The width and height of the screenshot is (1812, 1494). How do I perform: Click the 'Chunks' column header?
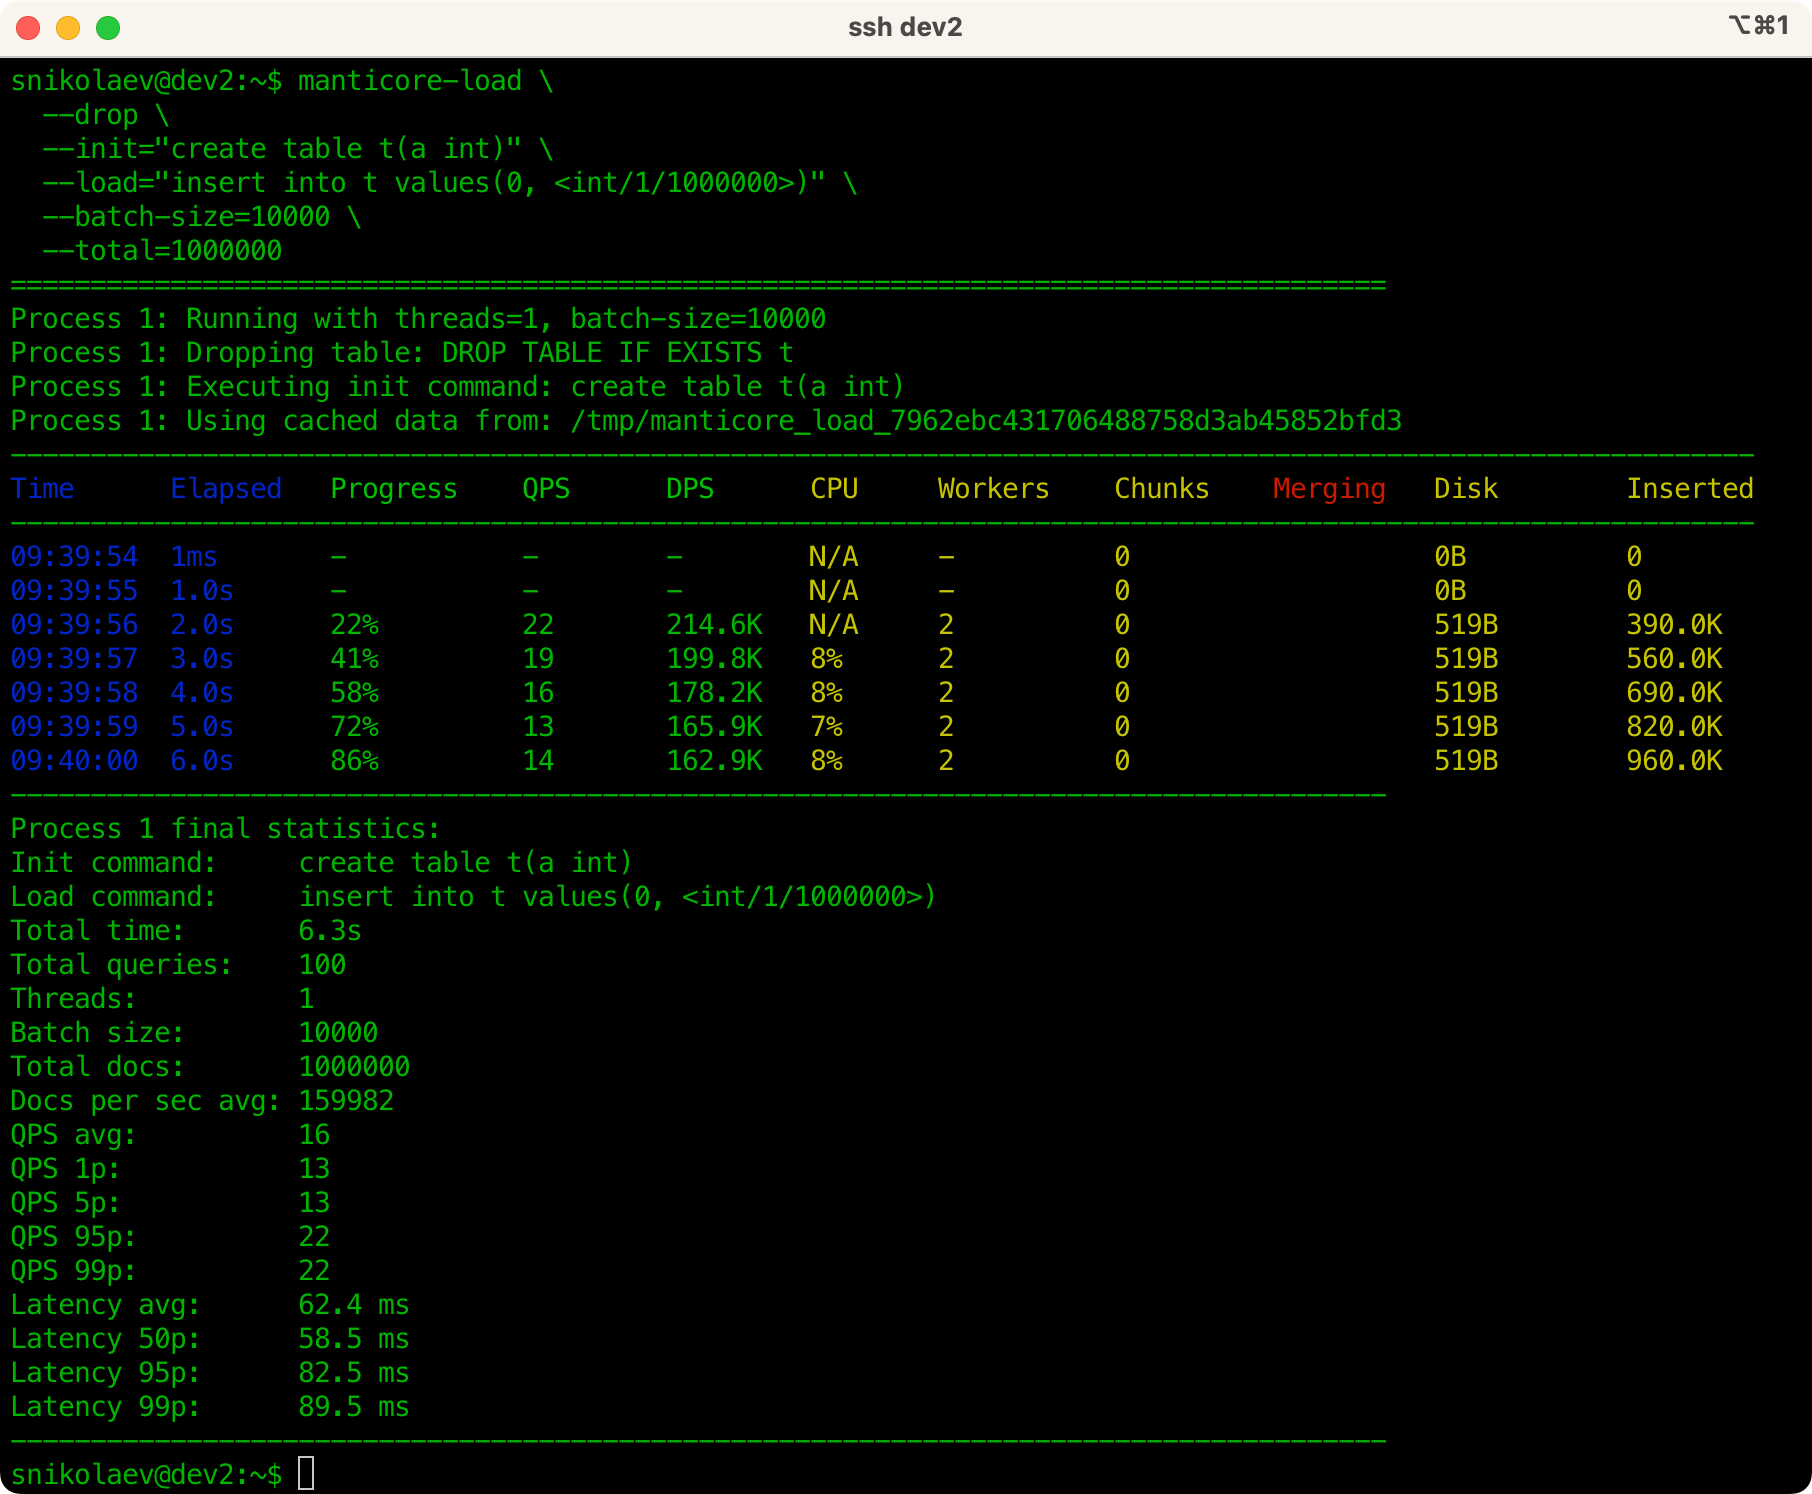(x=1162, y=489)
